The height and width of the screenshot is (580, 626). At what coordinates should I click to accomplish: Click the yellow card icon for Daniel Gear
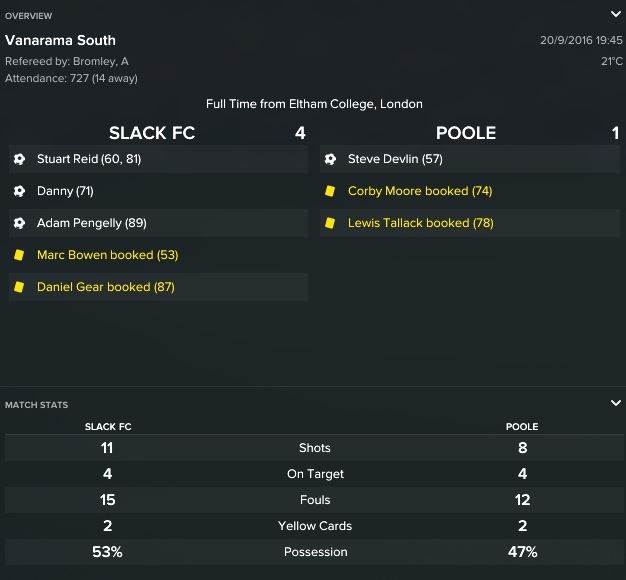[x=19, y=287]
